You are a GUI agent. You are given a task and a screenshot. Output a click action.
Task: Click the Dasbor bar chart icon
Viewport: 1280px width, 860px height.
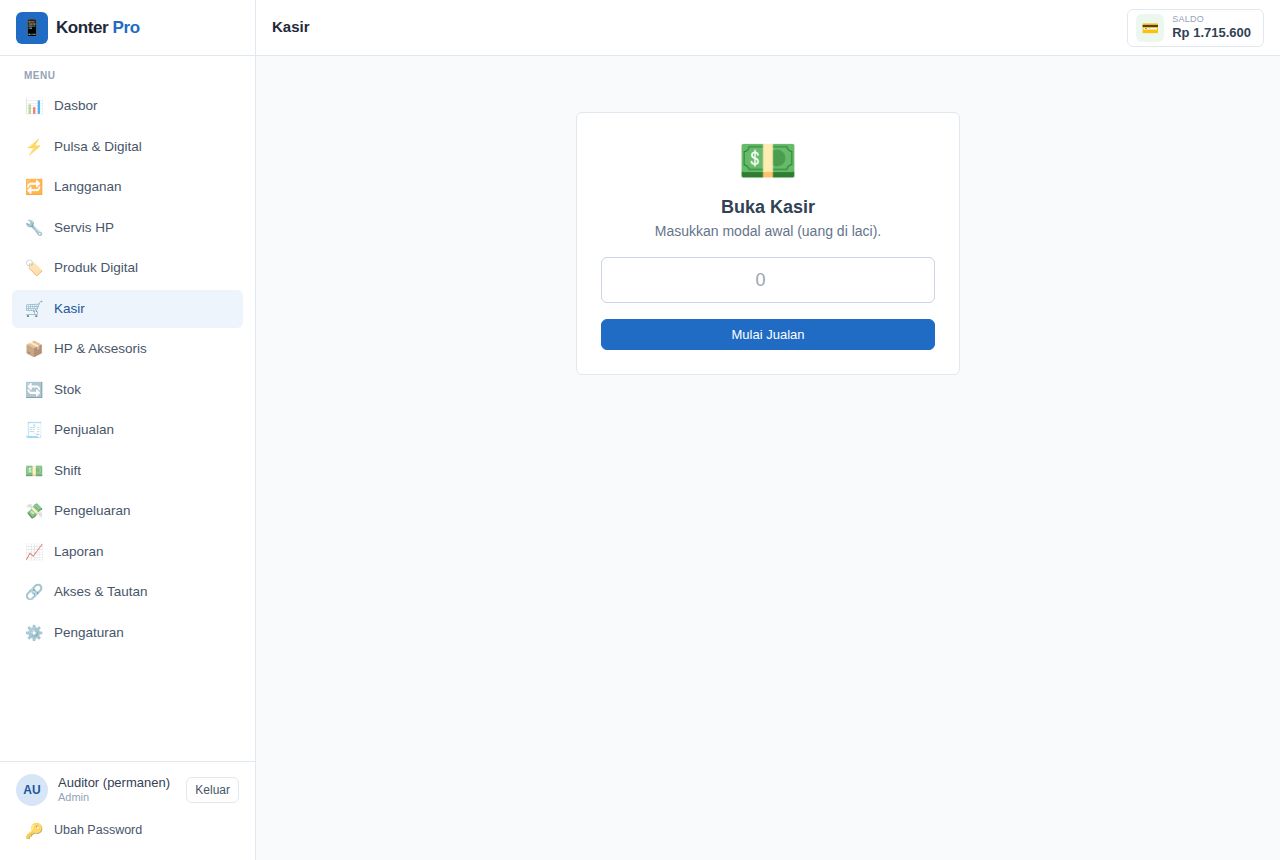click(x=34, y=106)
